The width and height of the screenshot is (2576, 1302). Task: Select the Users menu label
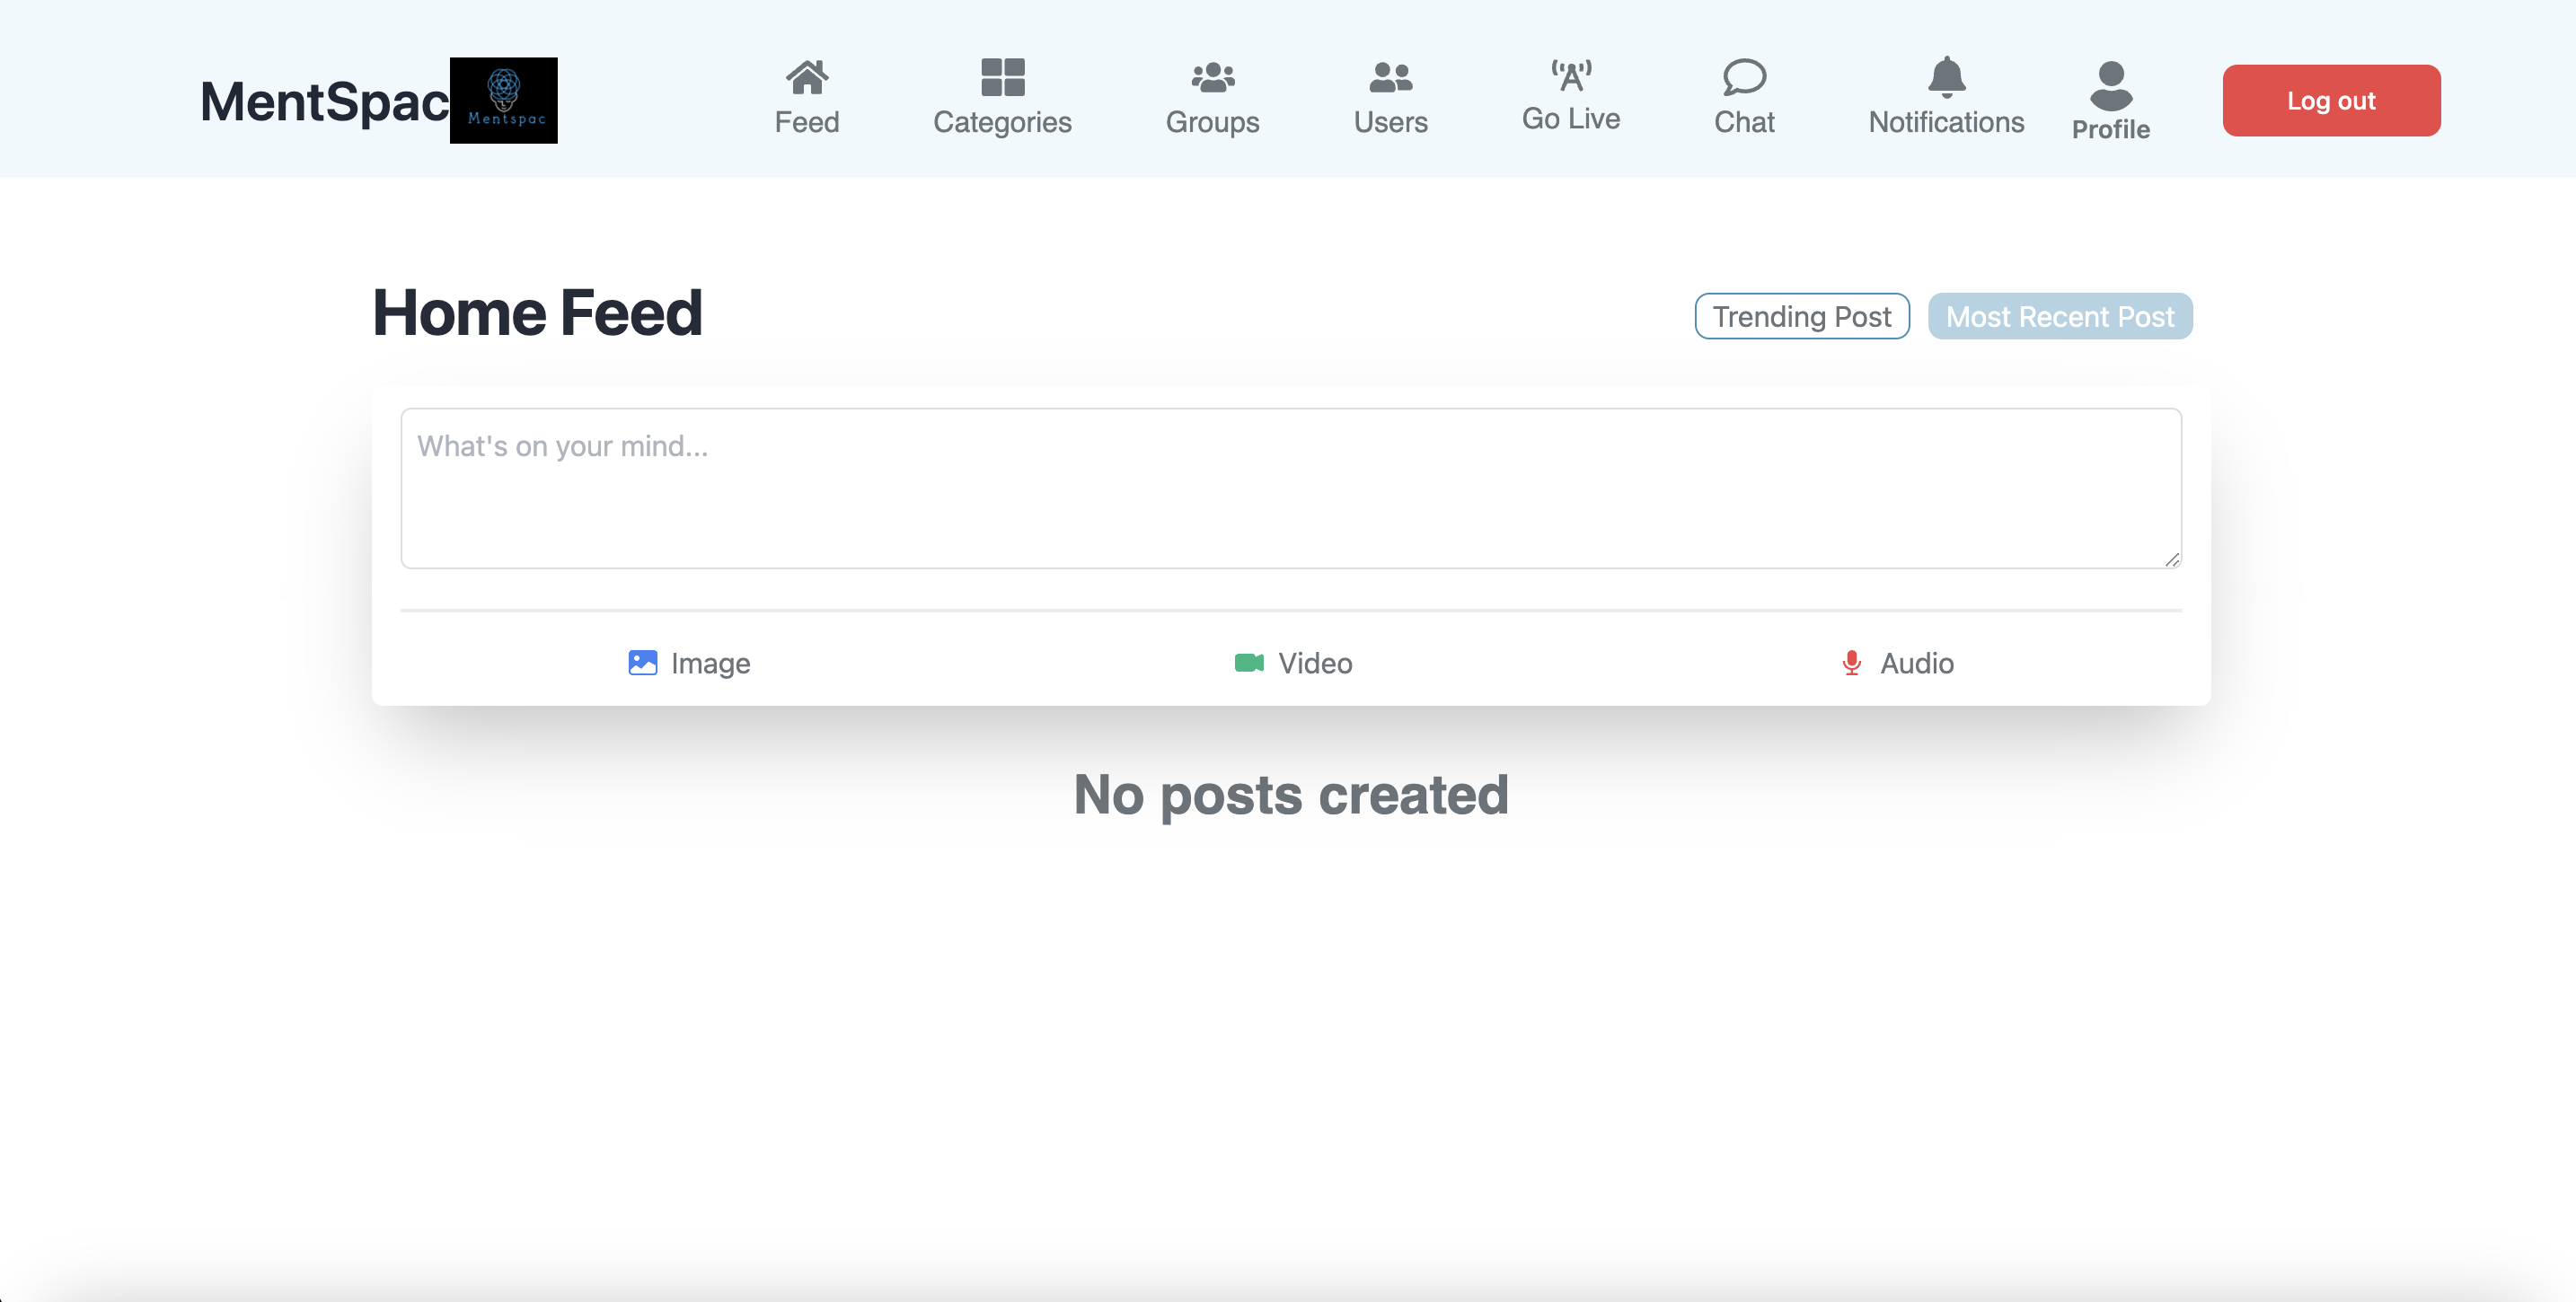(1390, 122)
